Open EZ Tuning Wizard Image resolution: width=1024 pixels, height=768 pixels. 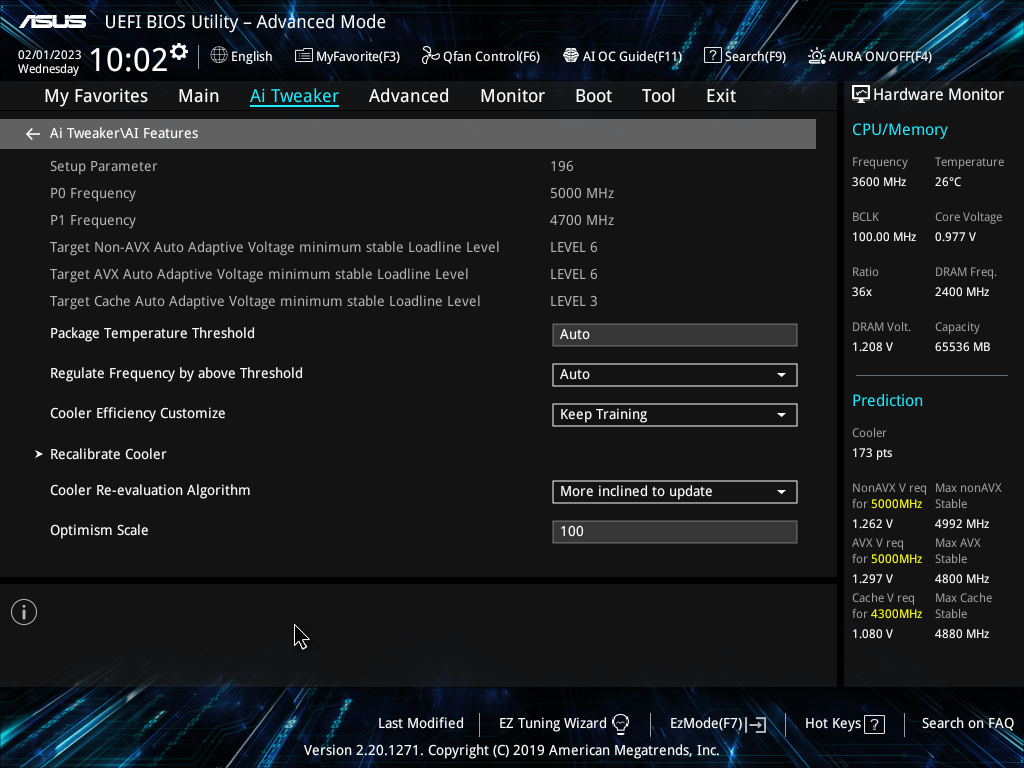coord(552,724)
